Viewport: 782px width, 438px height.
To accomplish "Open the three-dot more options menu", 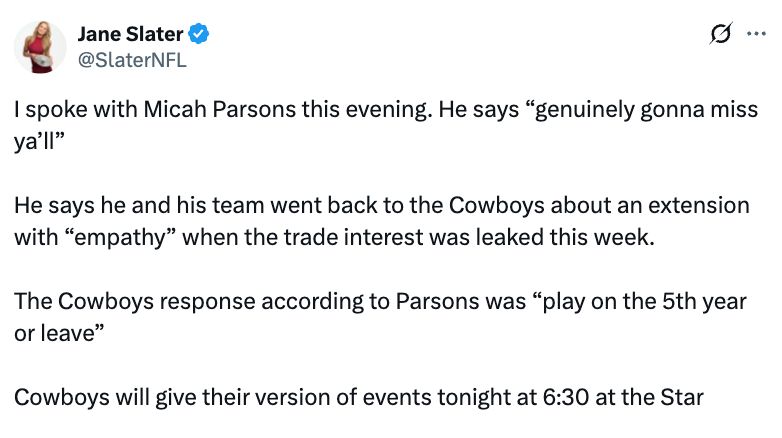I will [x=756, y=33].
